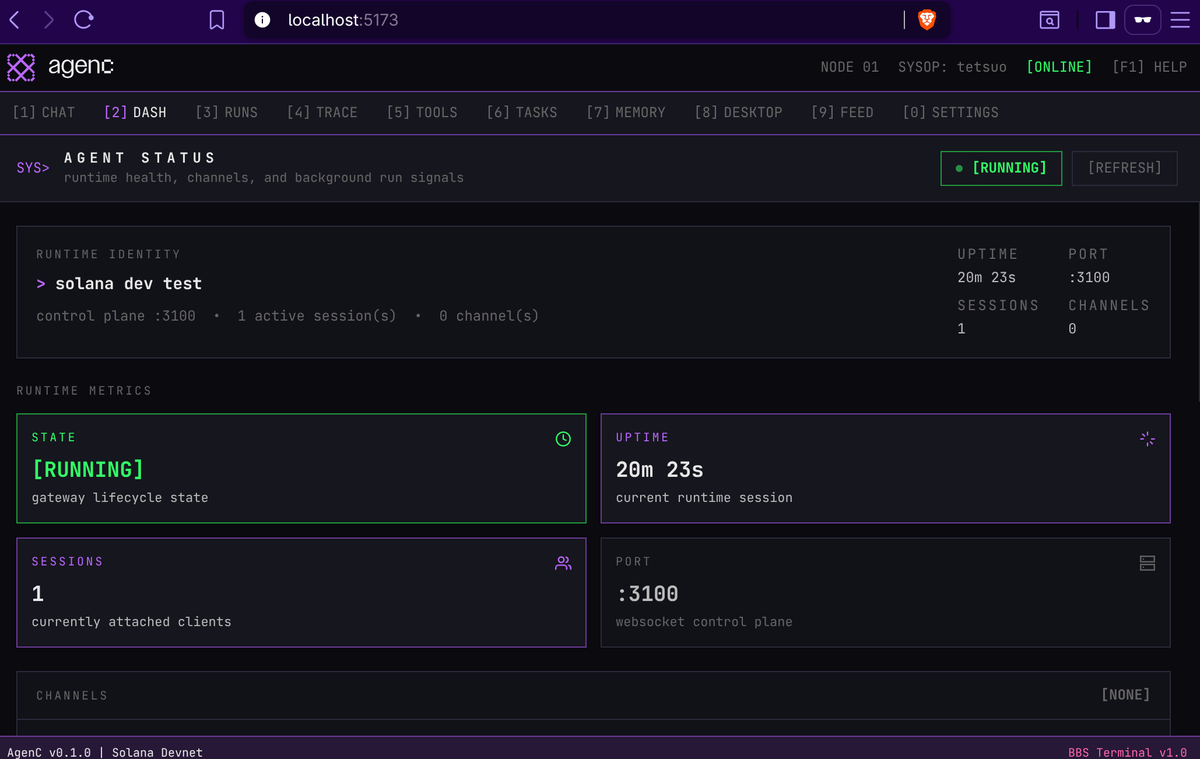Click the 'AGENT STATUS' heading

coord(140,158)
